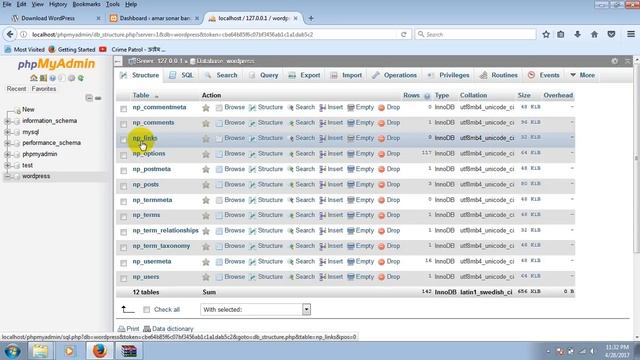The width and height of the screenshot is (640, 360).
Task: Open the Privileges tab
Action: pyautogui.click(x=449, y=75)
